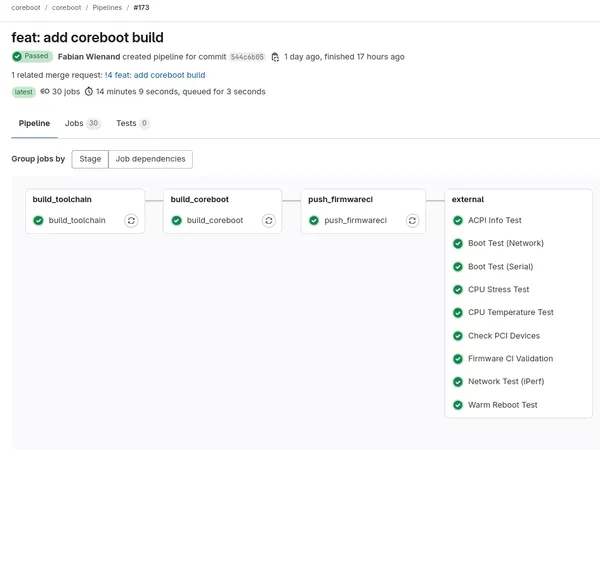This screenshot has height=566, width=600.
Task: Group jobs by Stage
Action: coord(90,159)
